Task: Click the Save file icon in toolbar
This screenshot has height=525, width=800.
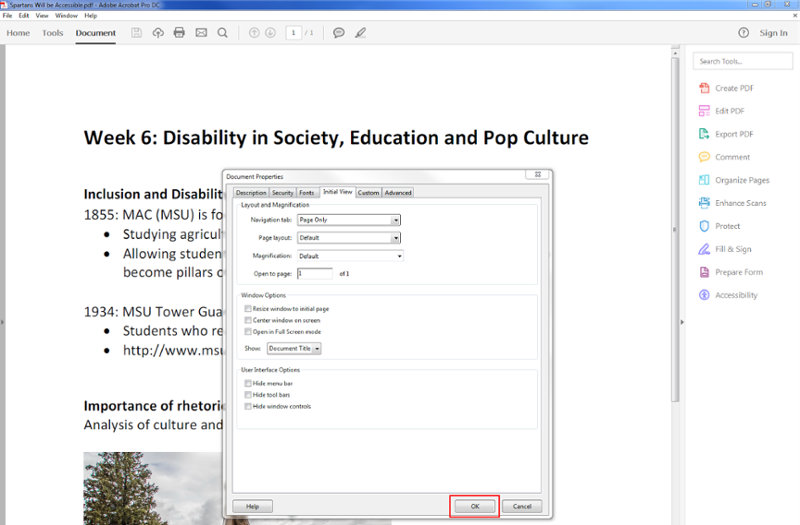Action: (x=136, y=33)
